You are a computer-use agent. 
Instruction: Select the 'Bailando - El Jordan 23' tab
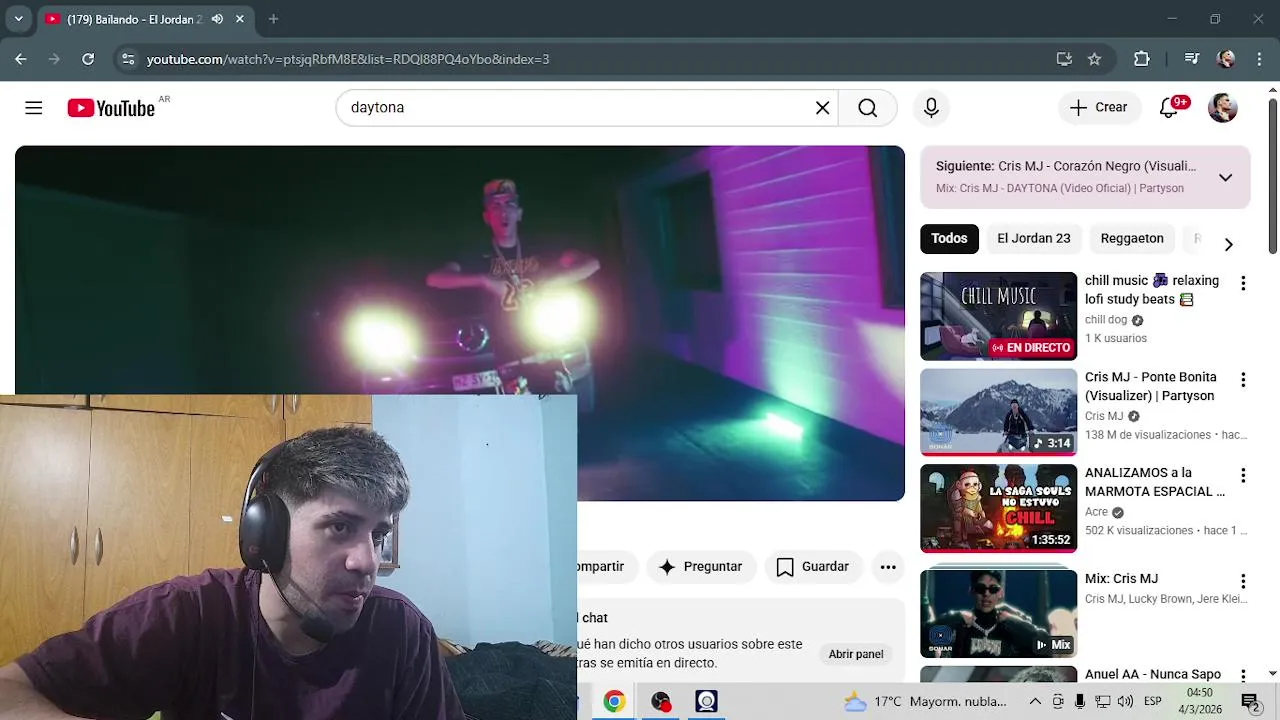[x=134, y=19]
